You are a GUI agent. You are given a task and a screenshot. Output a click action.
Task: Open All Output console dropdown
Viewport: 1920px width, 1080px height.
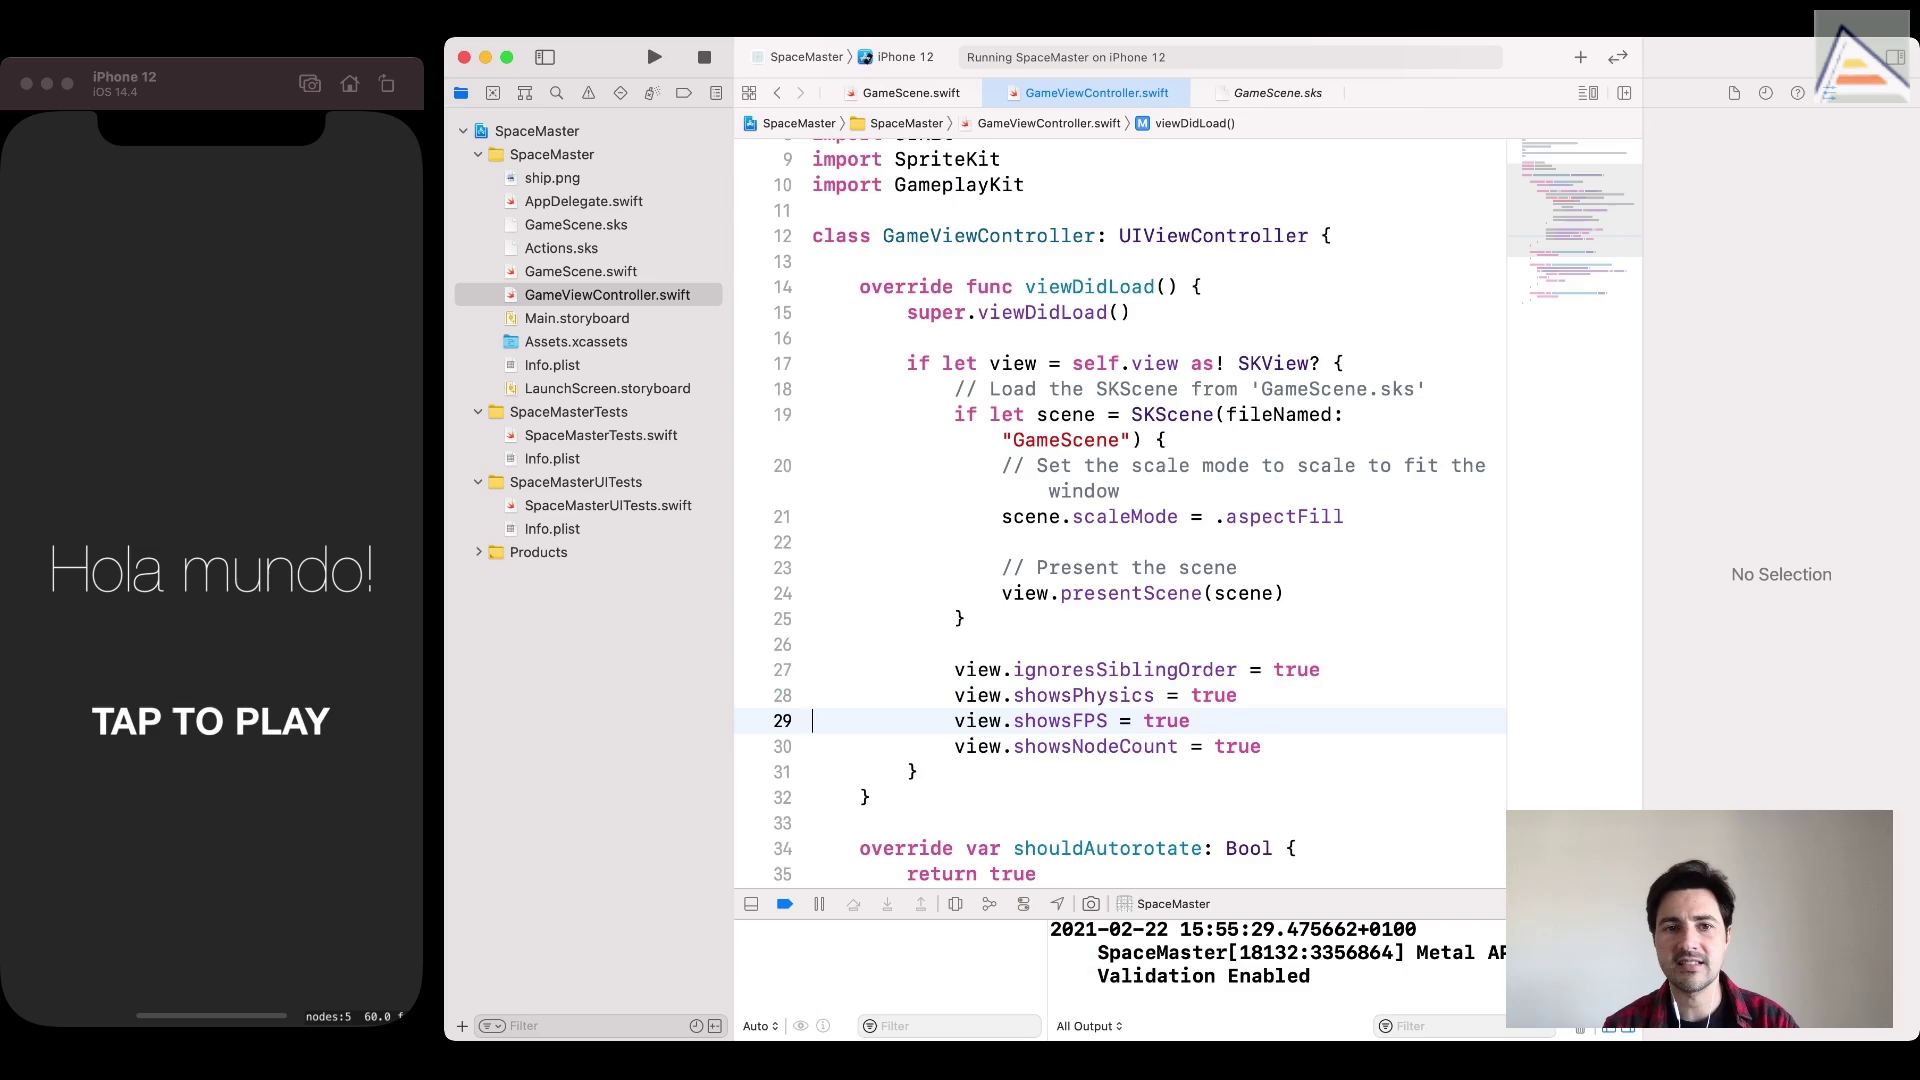pyautogui.click(x=1089, y=1026)
